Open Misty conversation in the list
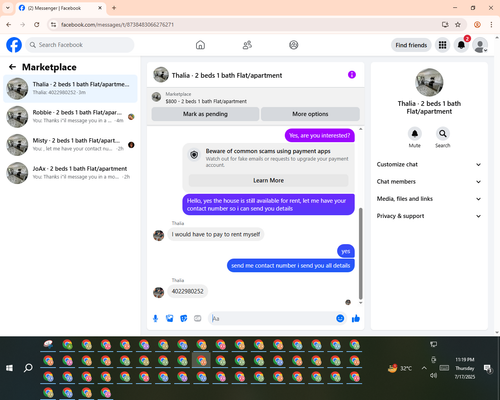This screenshot has width=500, height=400. 70,145
